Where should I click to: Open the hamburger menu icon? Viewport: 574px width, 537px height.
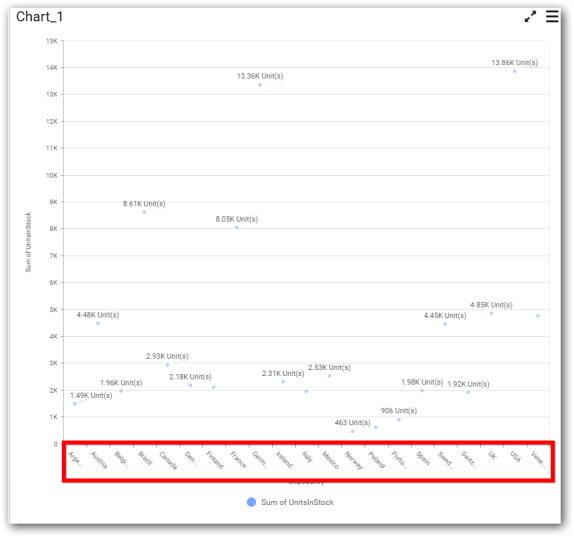point(552,16)
